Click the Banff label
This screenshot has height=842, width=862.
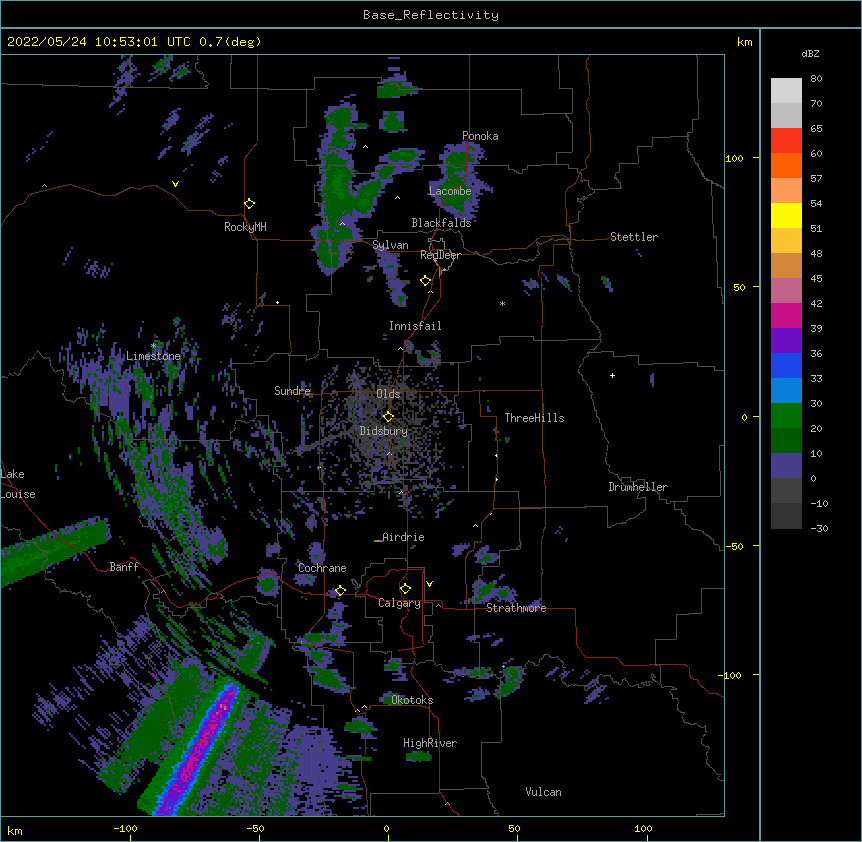pos(124,567)
